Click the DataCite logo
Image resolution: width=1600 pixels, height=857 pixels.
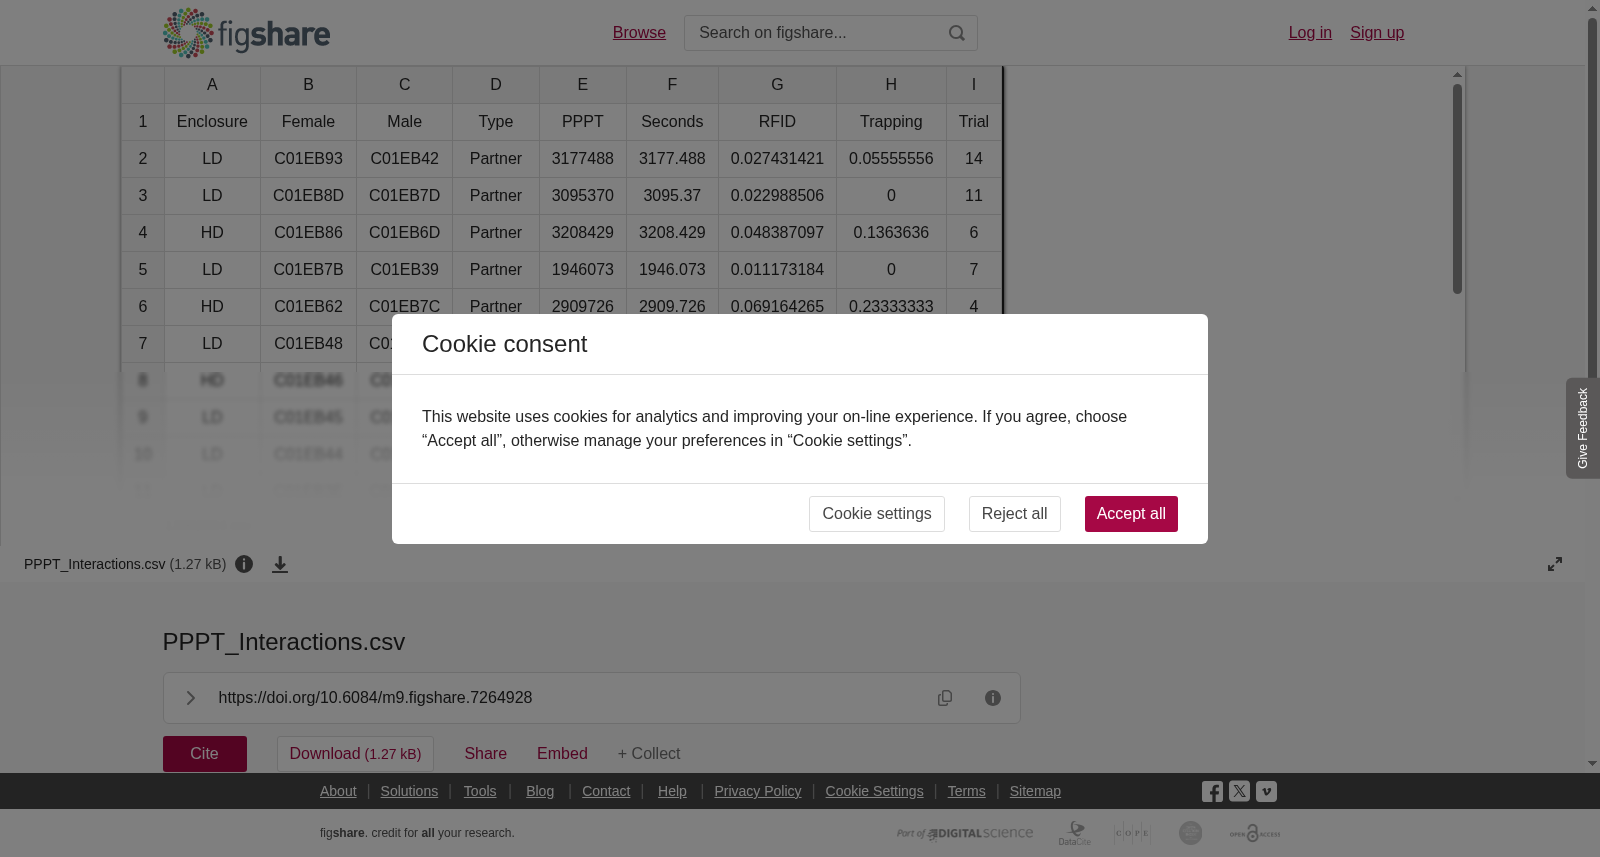pyautogui.click(x=1075, y=833)
